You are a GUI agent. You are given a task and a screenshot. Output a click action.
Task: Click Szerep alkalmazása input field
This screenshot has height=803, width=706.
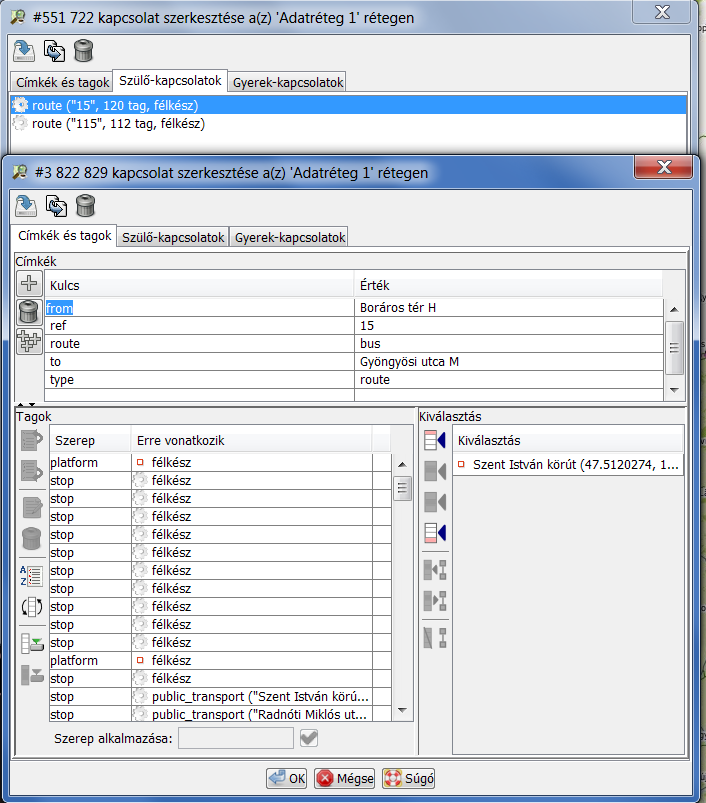click(x=236, y=738)
